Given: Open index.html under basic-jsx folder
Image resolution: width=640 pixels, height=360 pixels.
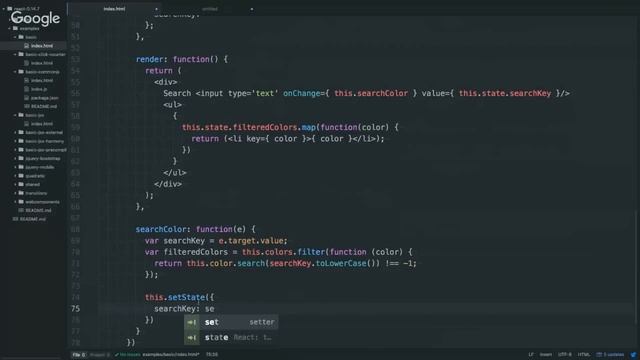Looking at the screenshot, I should pos(42,124).
